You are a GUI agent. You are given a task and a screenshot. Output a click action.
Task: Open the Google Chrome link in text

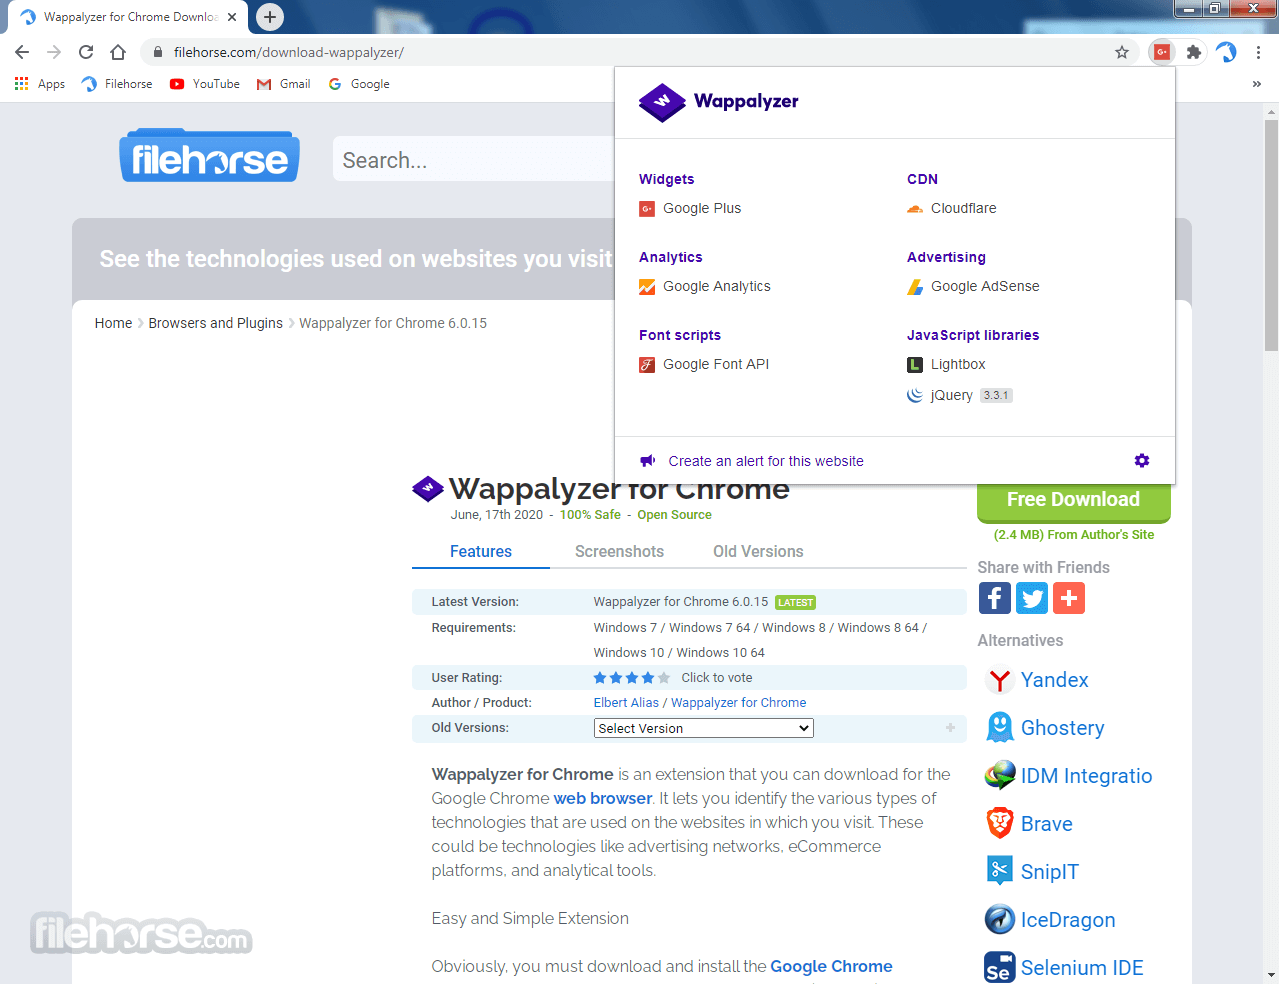coord(831,966)
